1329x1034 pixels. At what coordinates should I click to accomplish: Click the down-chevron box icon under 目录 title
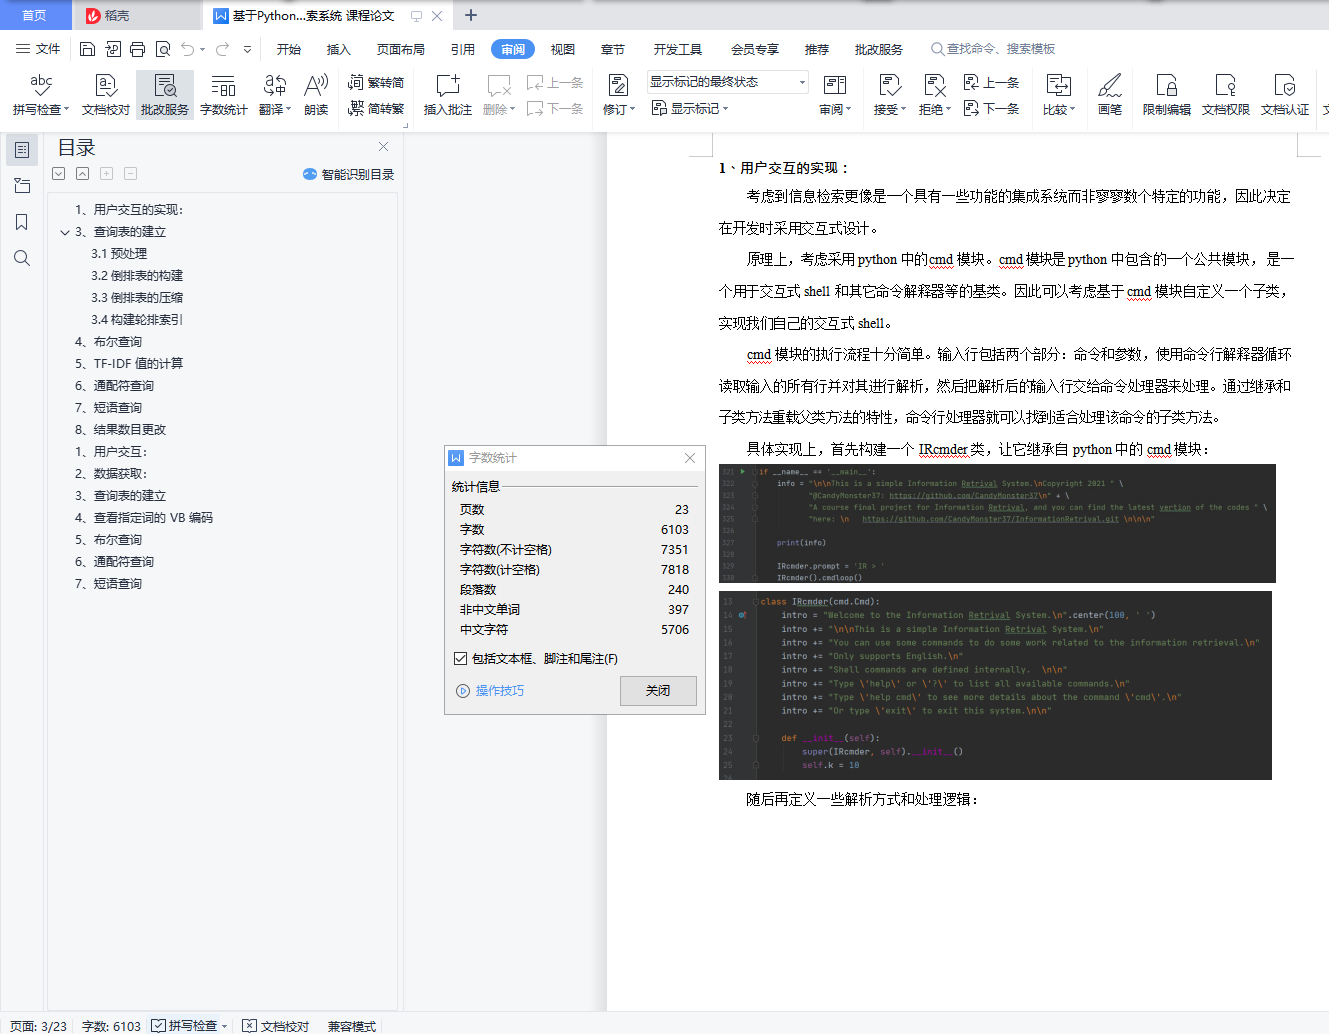coord(59,173)
